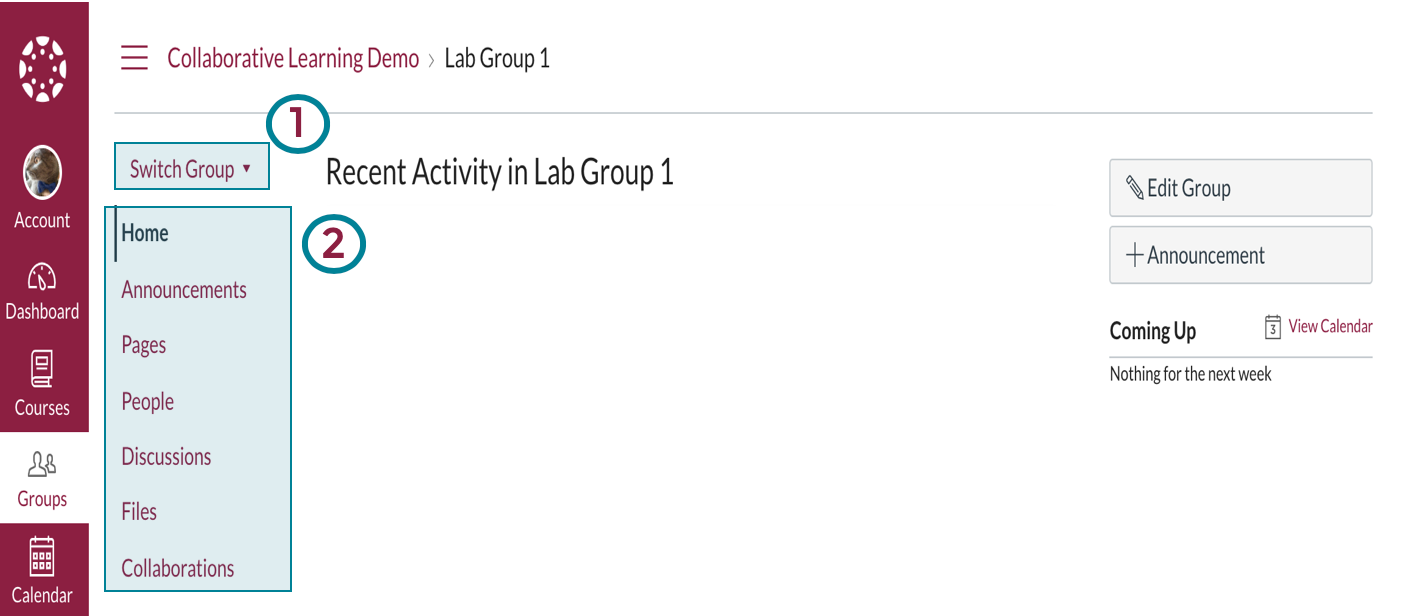This screenshot has height=616, width=1412.
Task: Open the Calendar icon in sidebar
Action: click(x=42, y=556)
